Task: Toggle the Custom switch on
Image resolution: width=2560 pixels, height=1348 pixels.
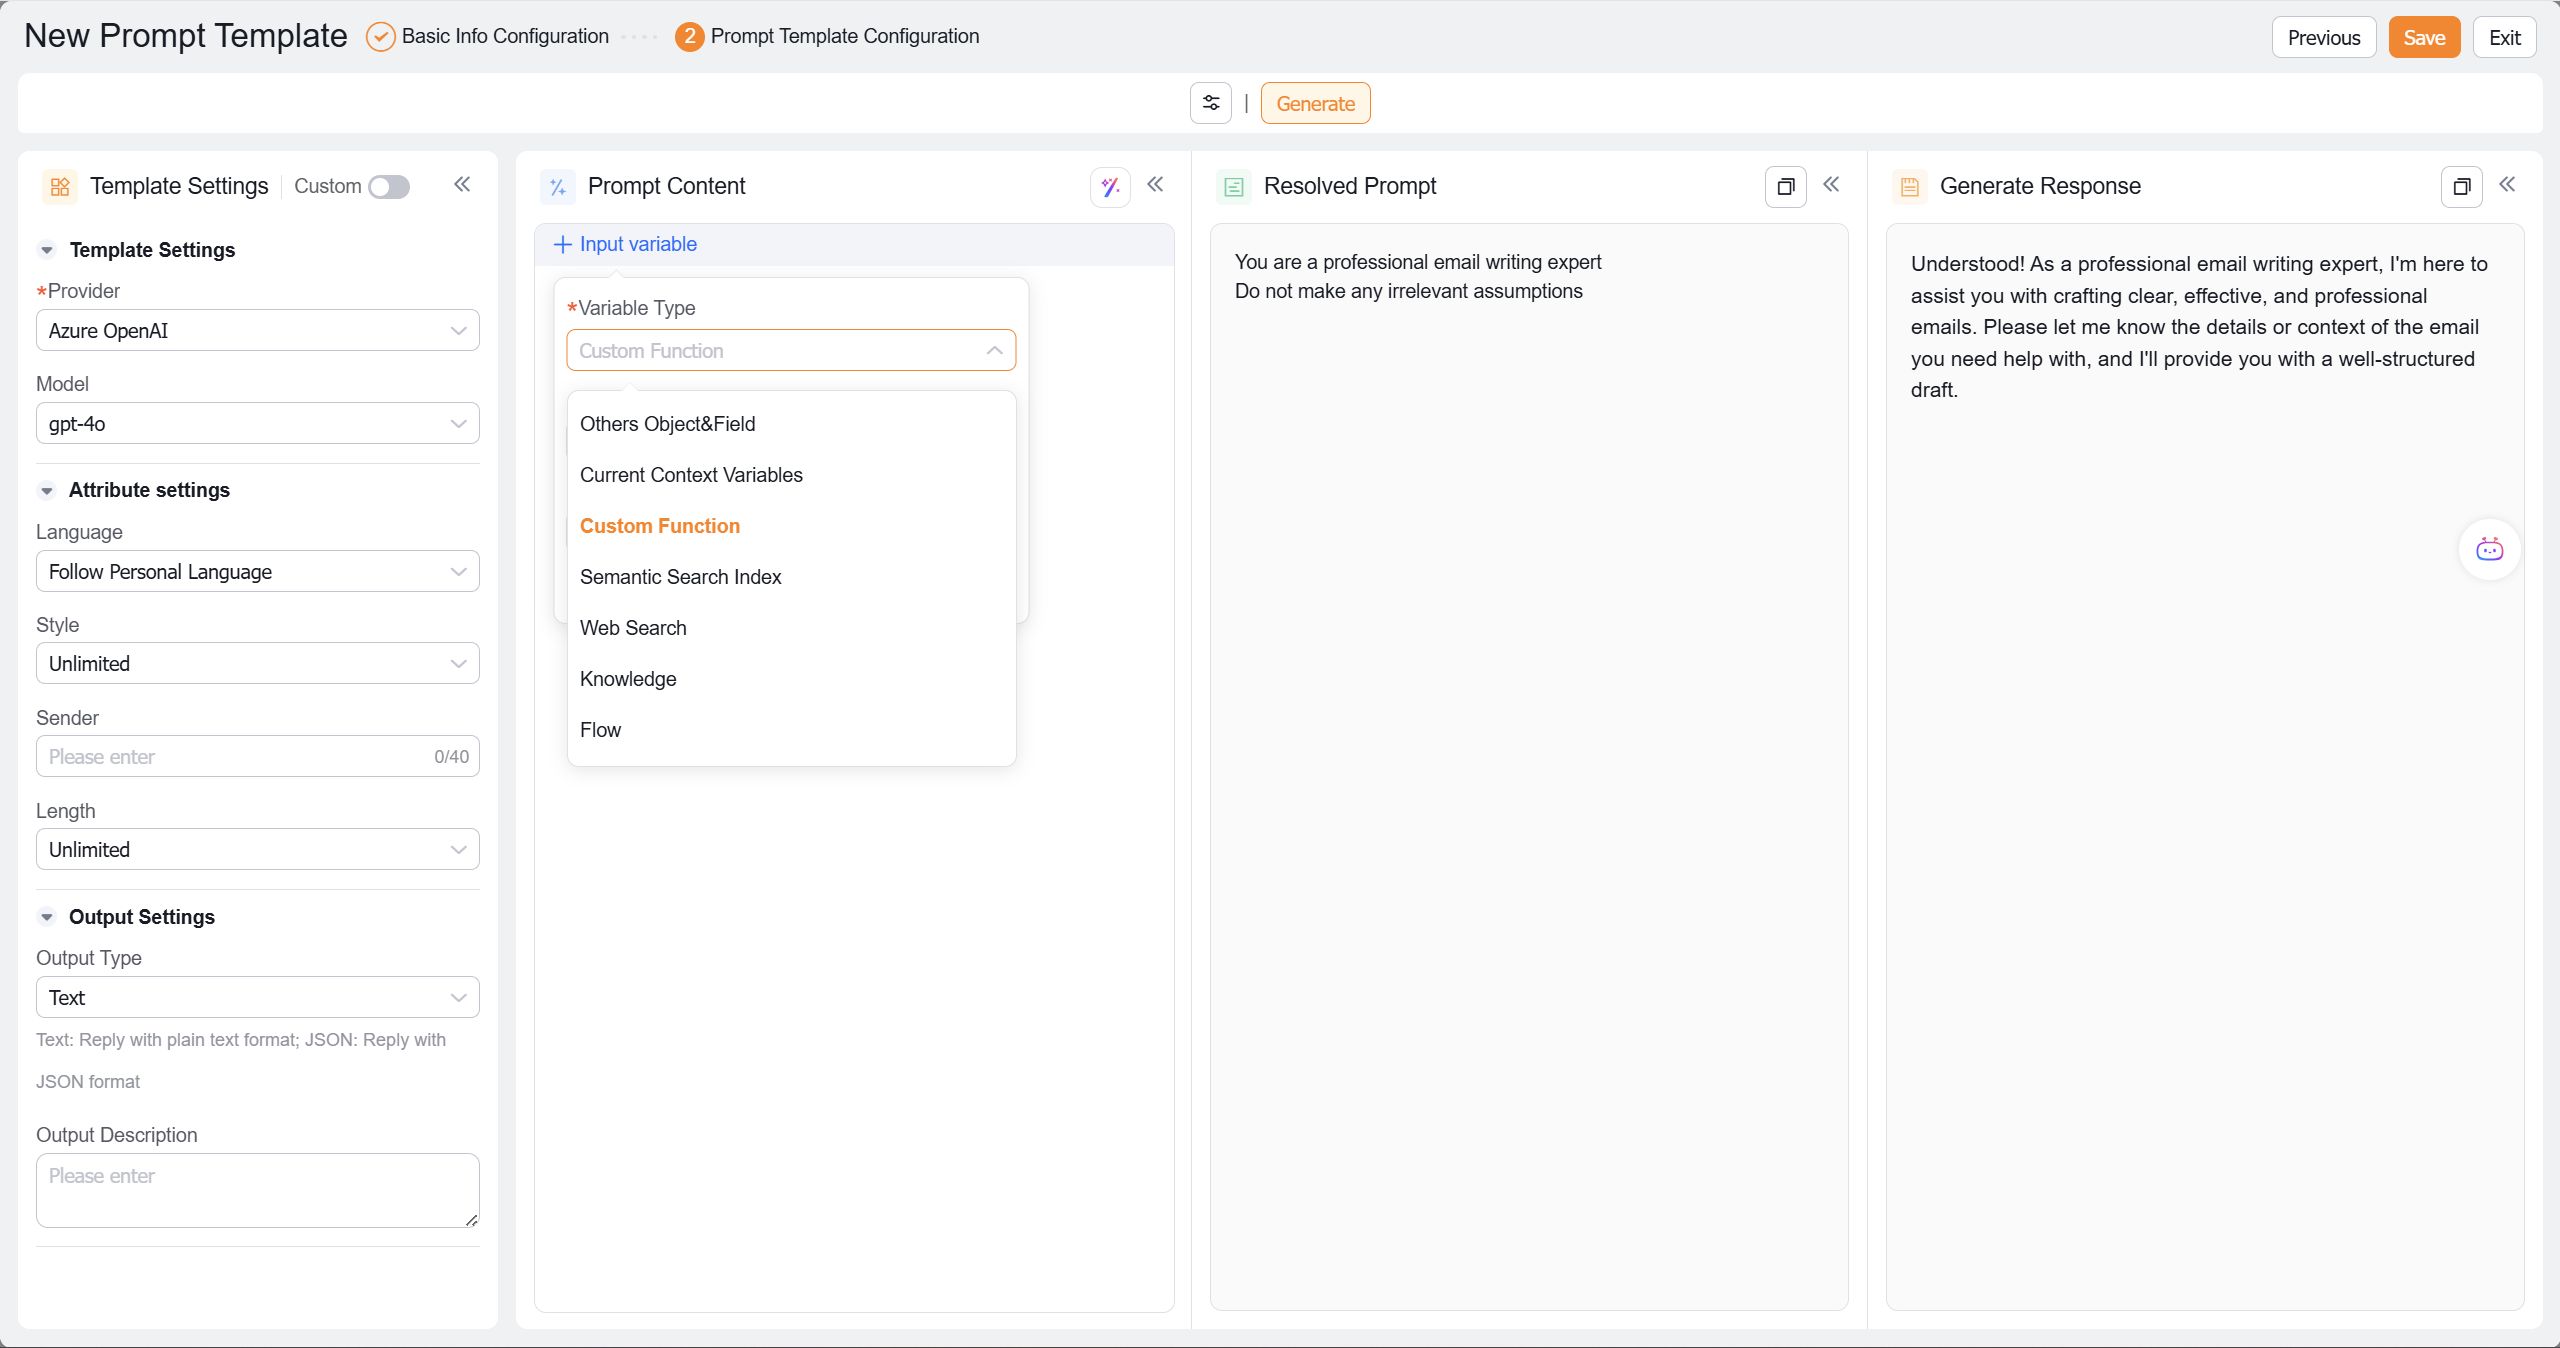Action: point(389,187)
